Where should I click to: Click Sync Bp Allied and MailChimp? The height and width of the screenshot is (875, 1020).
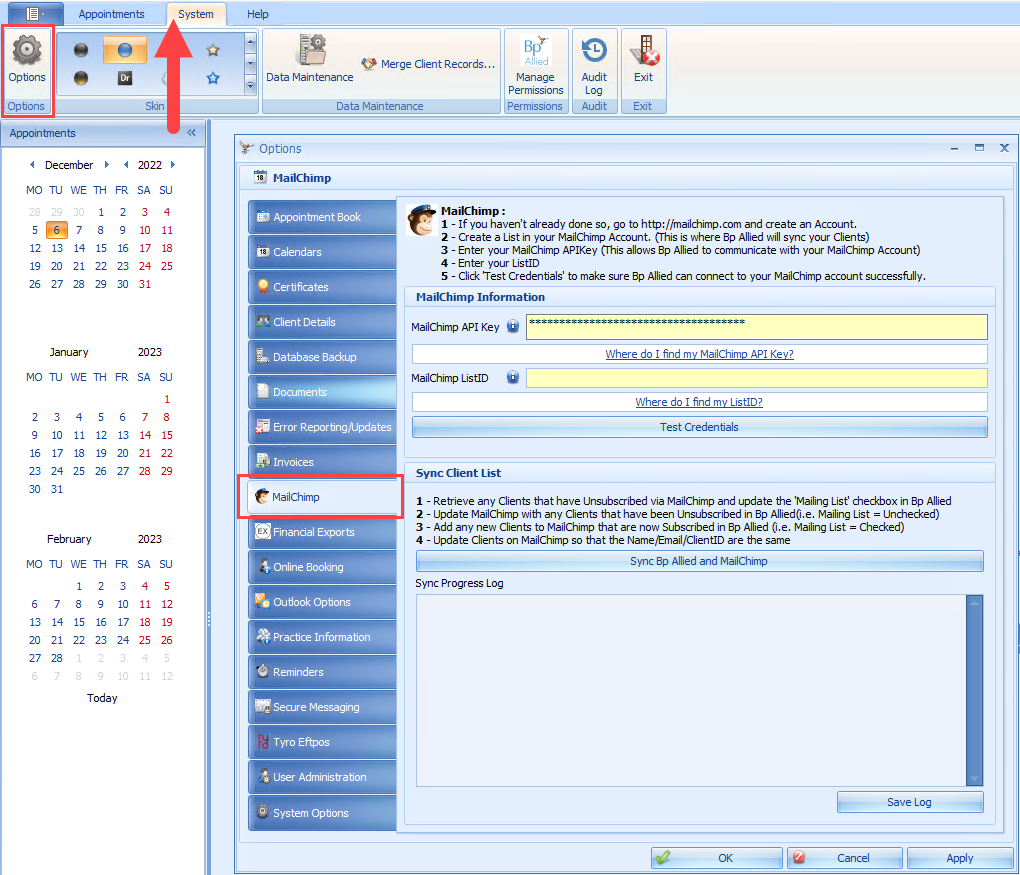click(x=699, y=561)
